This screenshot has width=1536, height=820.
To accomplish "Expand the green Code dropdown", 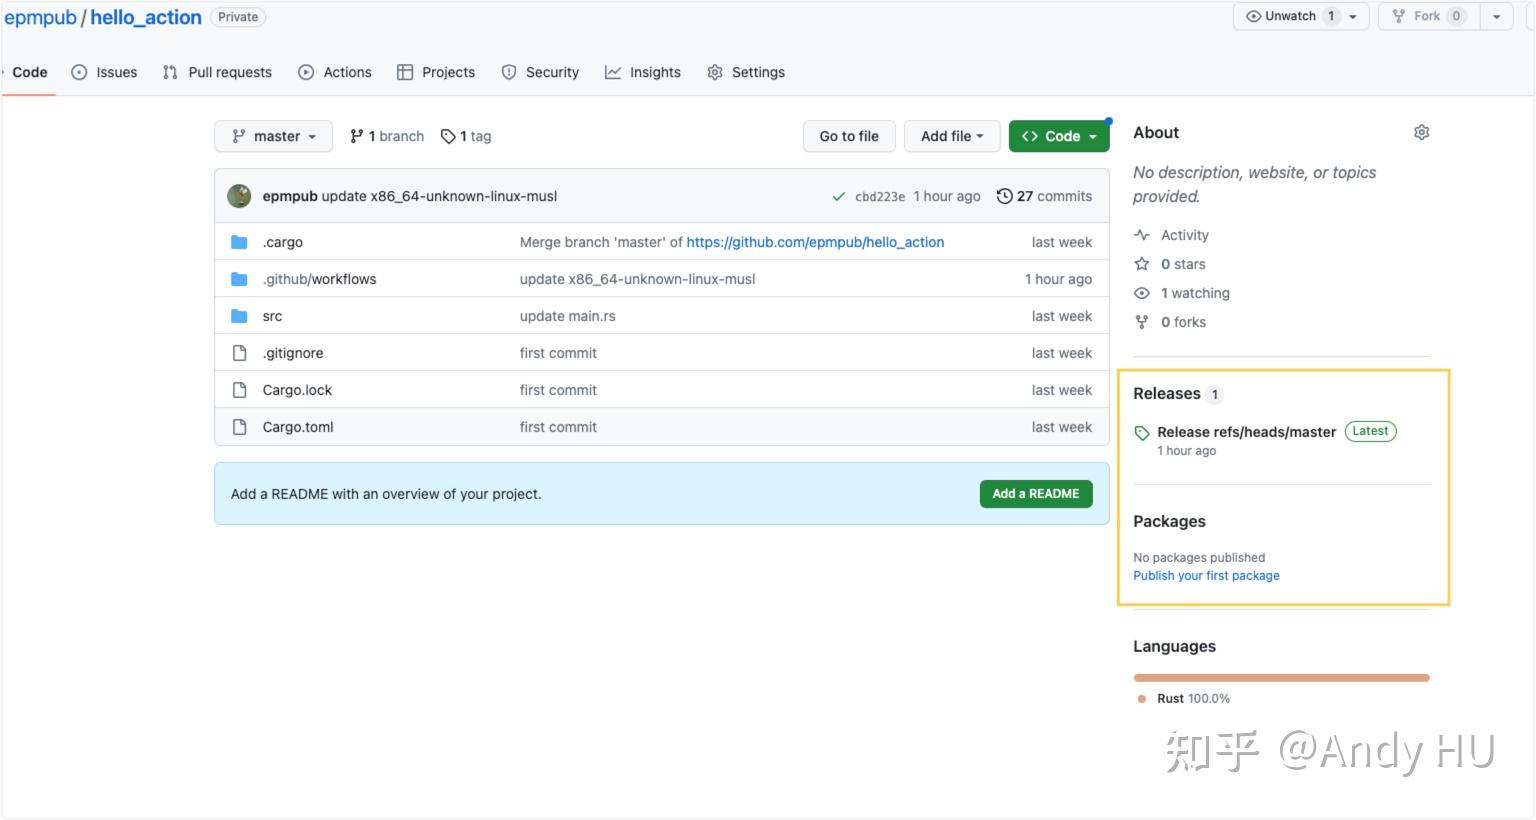I will pyautogui.click(x=1058, y=136).
